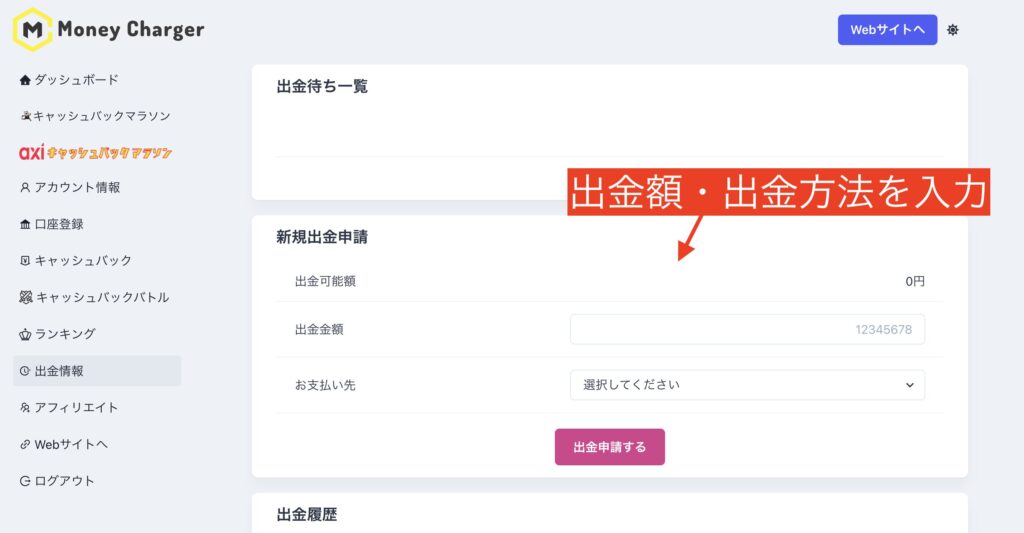Click the 出金履歴 section heading

pos(307,515)
